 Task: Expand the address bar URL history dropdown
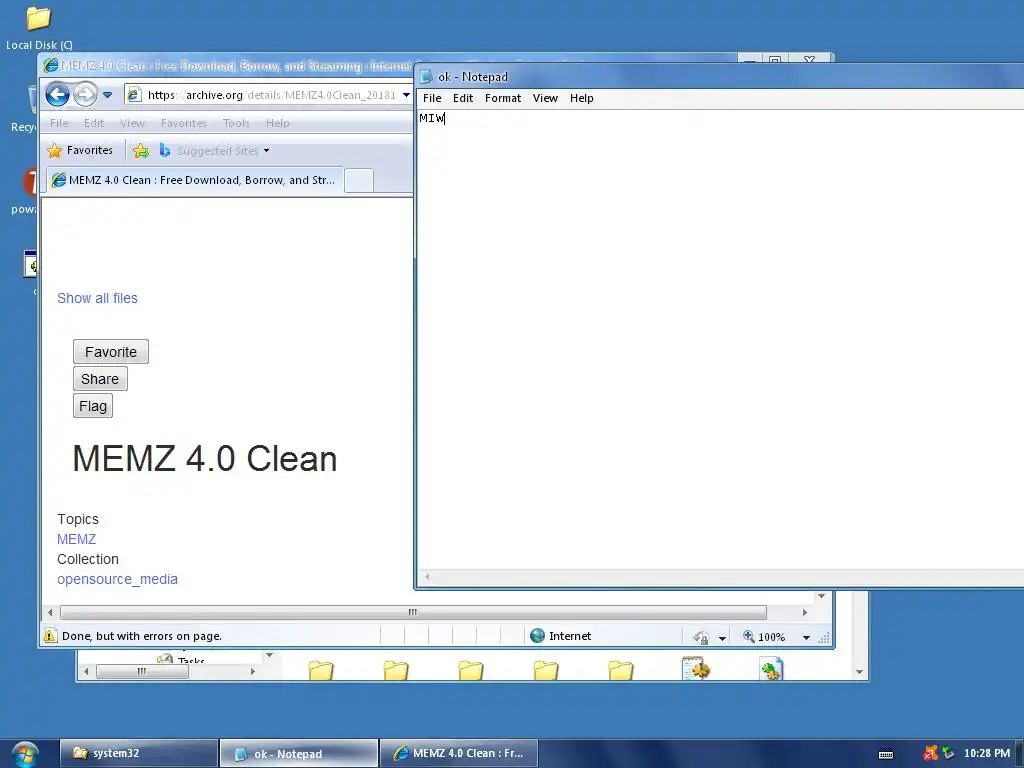tap(406, 95)
